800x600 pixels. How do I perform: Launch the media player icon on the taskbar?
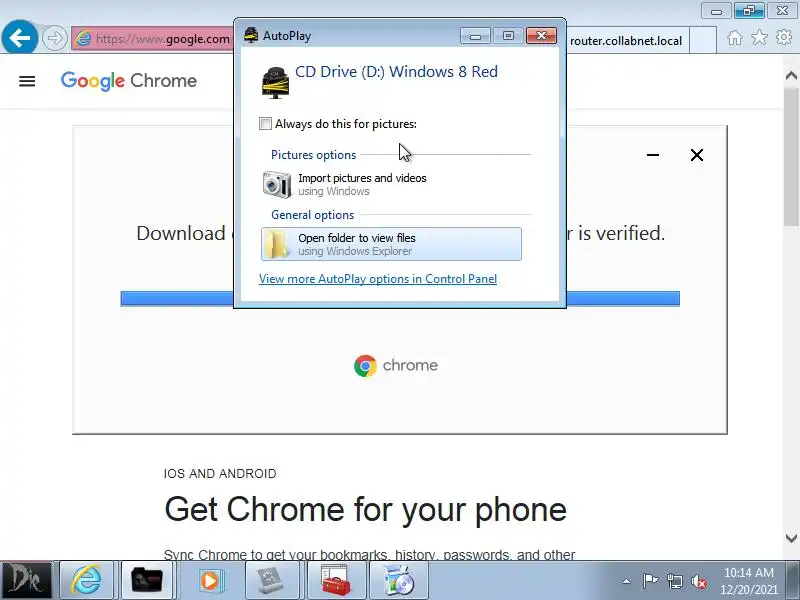[x=209, y=581]
